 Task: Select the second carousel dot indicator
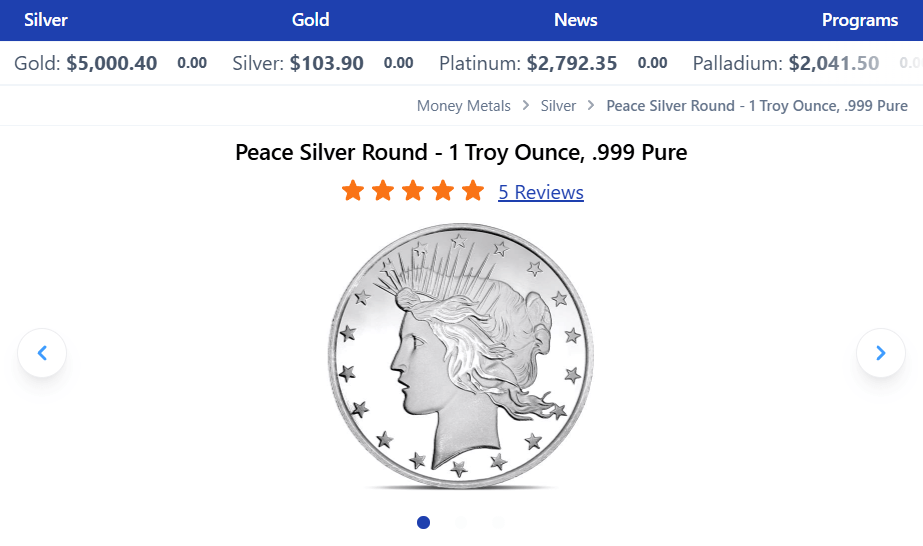point(461,522)
